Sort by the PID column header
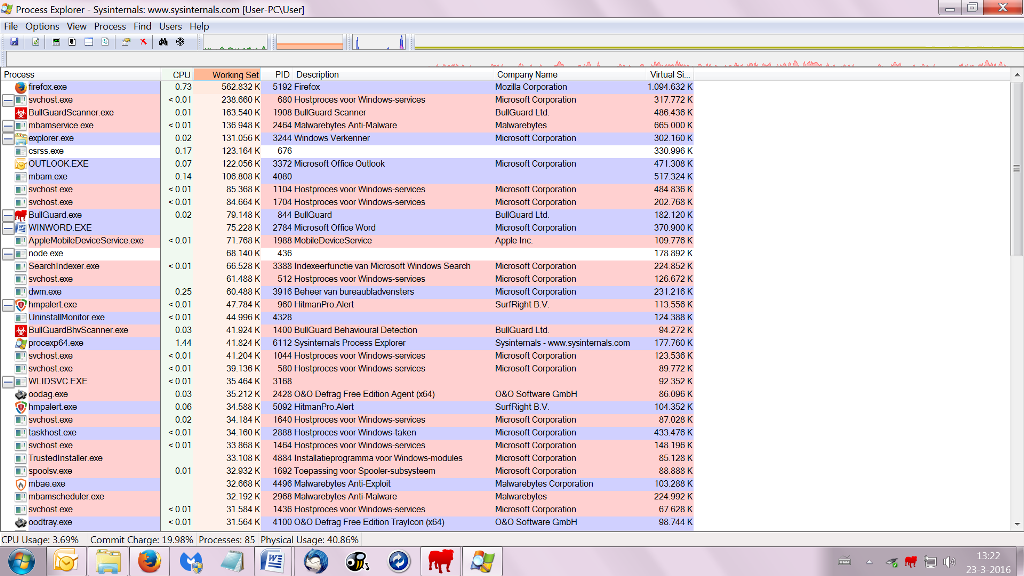The height and width of the screenshot is (576, 1024). (x=277, y=74)
